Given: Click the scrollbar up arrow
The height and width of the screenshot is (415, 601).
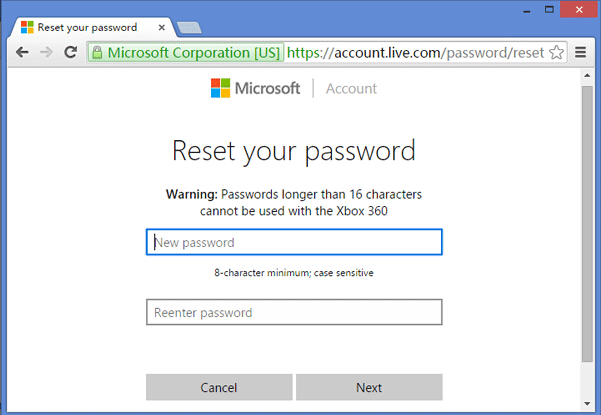Looking at the screenshot, I should pyautogui.click(x=587, y=77).
